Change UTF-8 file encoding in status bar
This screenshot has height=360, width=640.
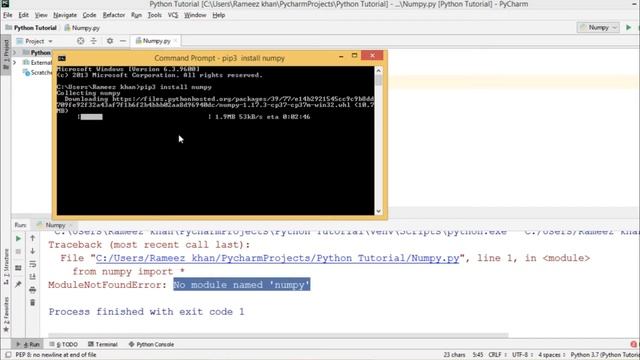coord(522,355)
